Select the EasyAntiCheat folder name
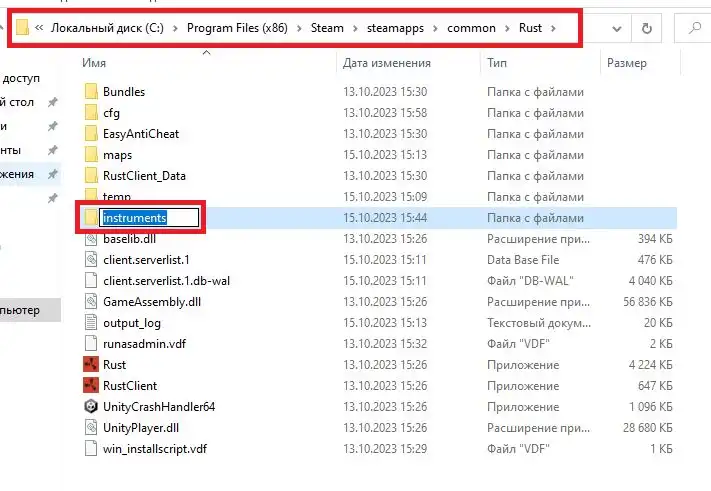 tap(141, 134)
